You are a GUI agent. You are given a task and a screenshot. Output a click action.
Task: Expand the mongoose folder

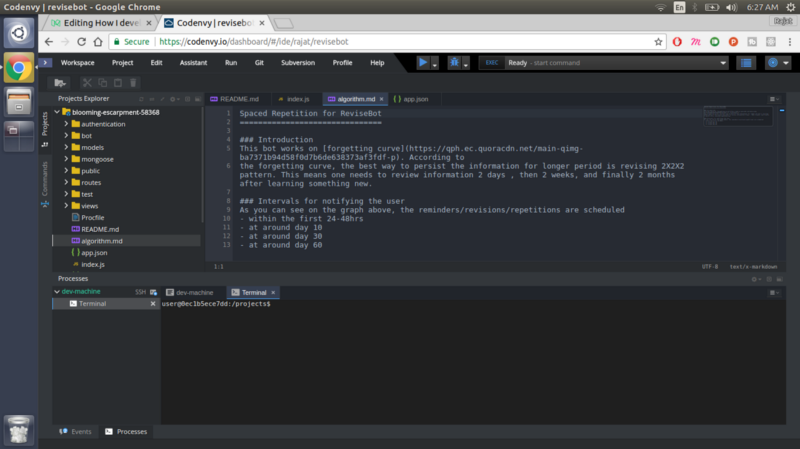pos(66,158)
